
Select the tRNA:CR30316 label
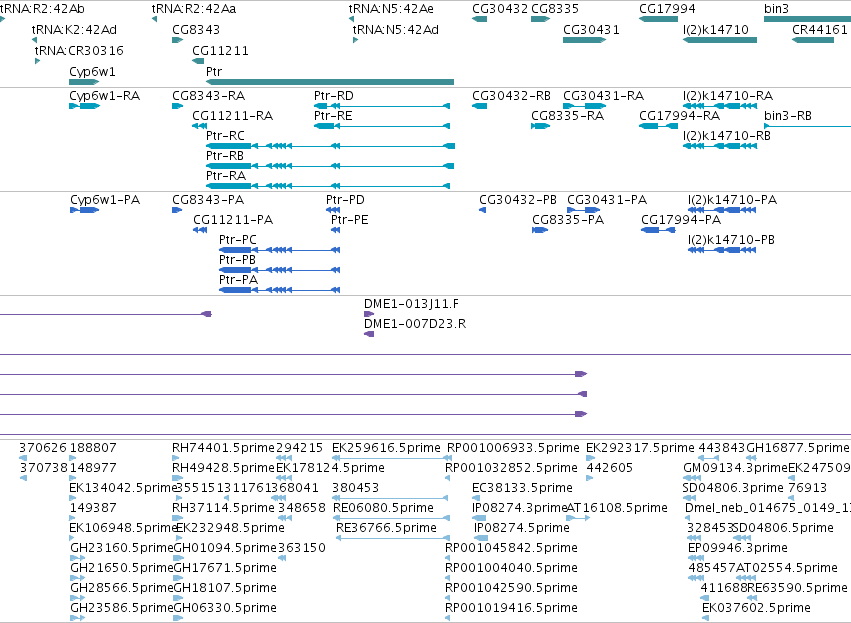tap(79, 50)
